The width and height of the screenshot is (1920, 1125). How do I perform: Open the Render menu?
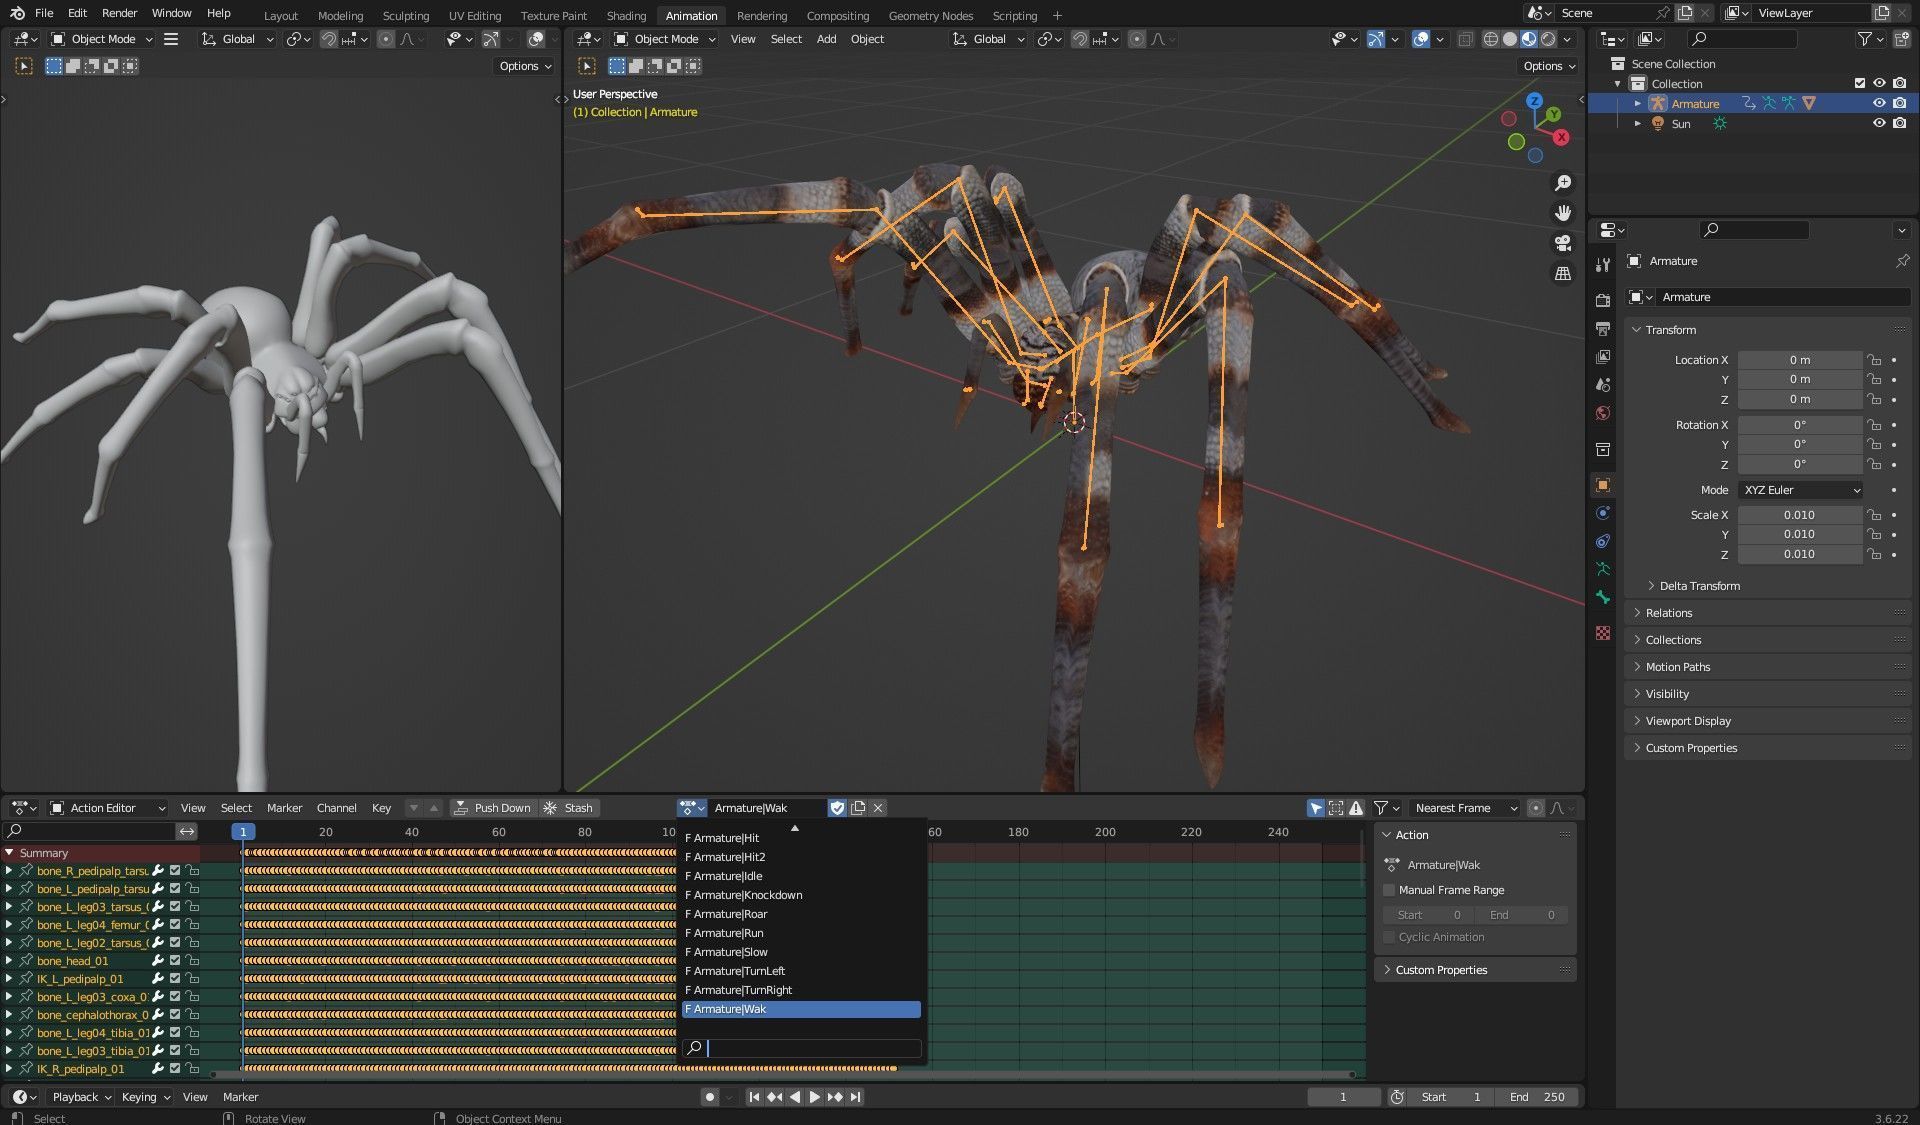pos(119,13)
